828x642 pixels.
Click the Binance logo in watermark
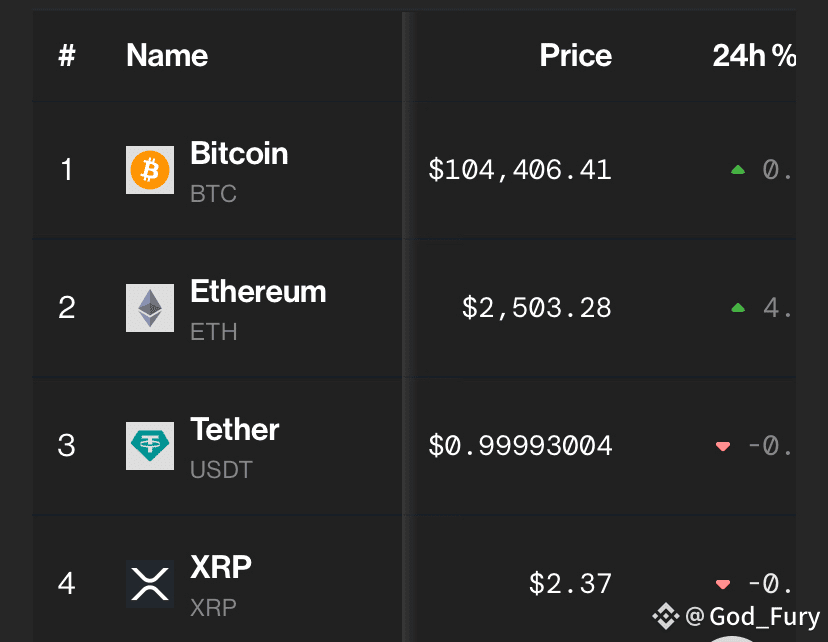(666, 616)
